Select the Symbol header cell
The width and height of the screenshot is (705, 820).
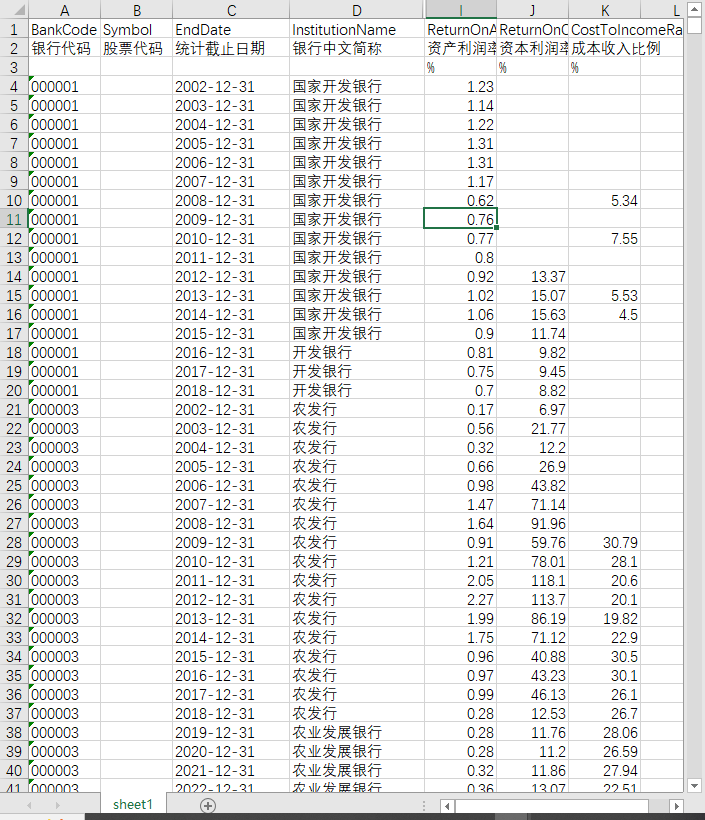click(137, 29)
